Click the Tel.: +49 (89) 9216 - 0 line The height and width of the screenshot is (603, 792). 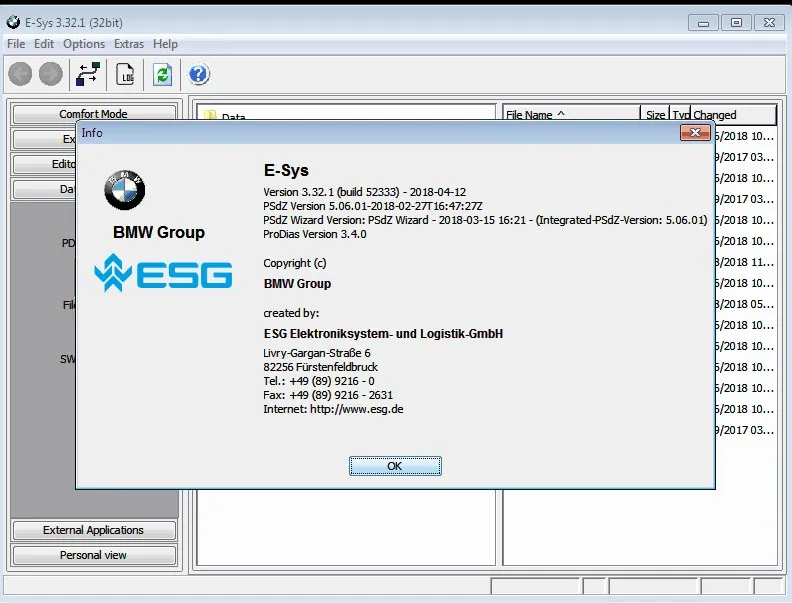(x=319, y=381)
